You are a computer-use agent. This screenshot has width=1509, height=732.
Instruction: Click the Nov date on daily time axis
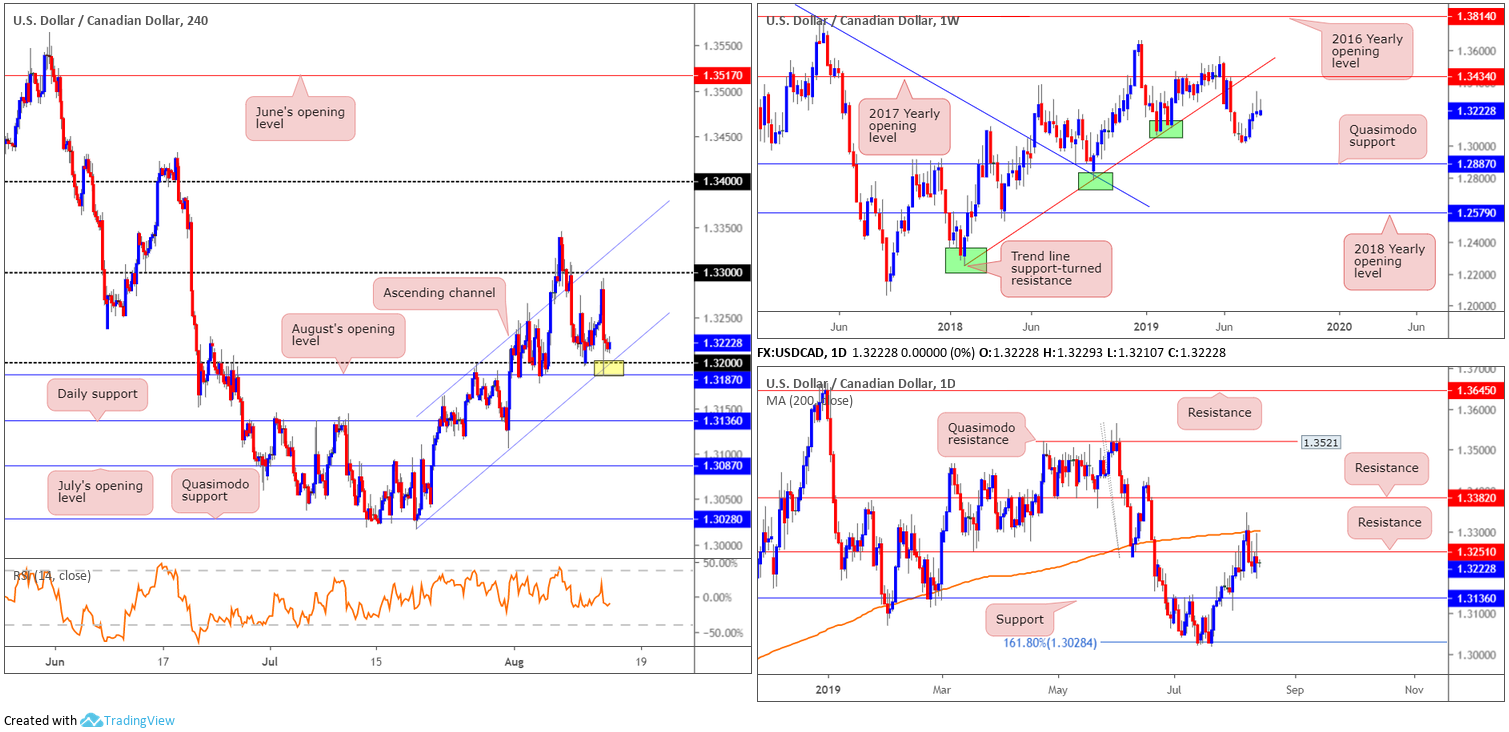[x=1414, y=689]
